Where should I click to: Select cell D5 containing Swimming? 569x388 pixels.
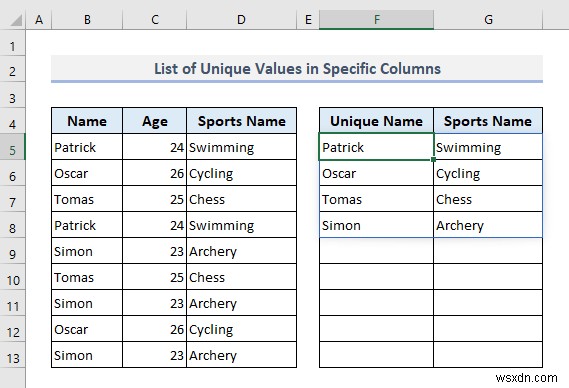[241, 147]
